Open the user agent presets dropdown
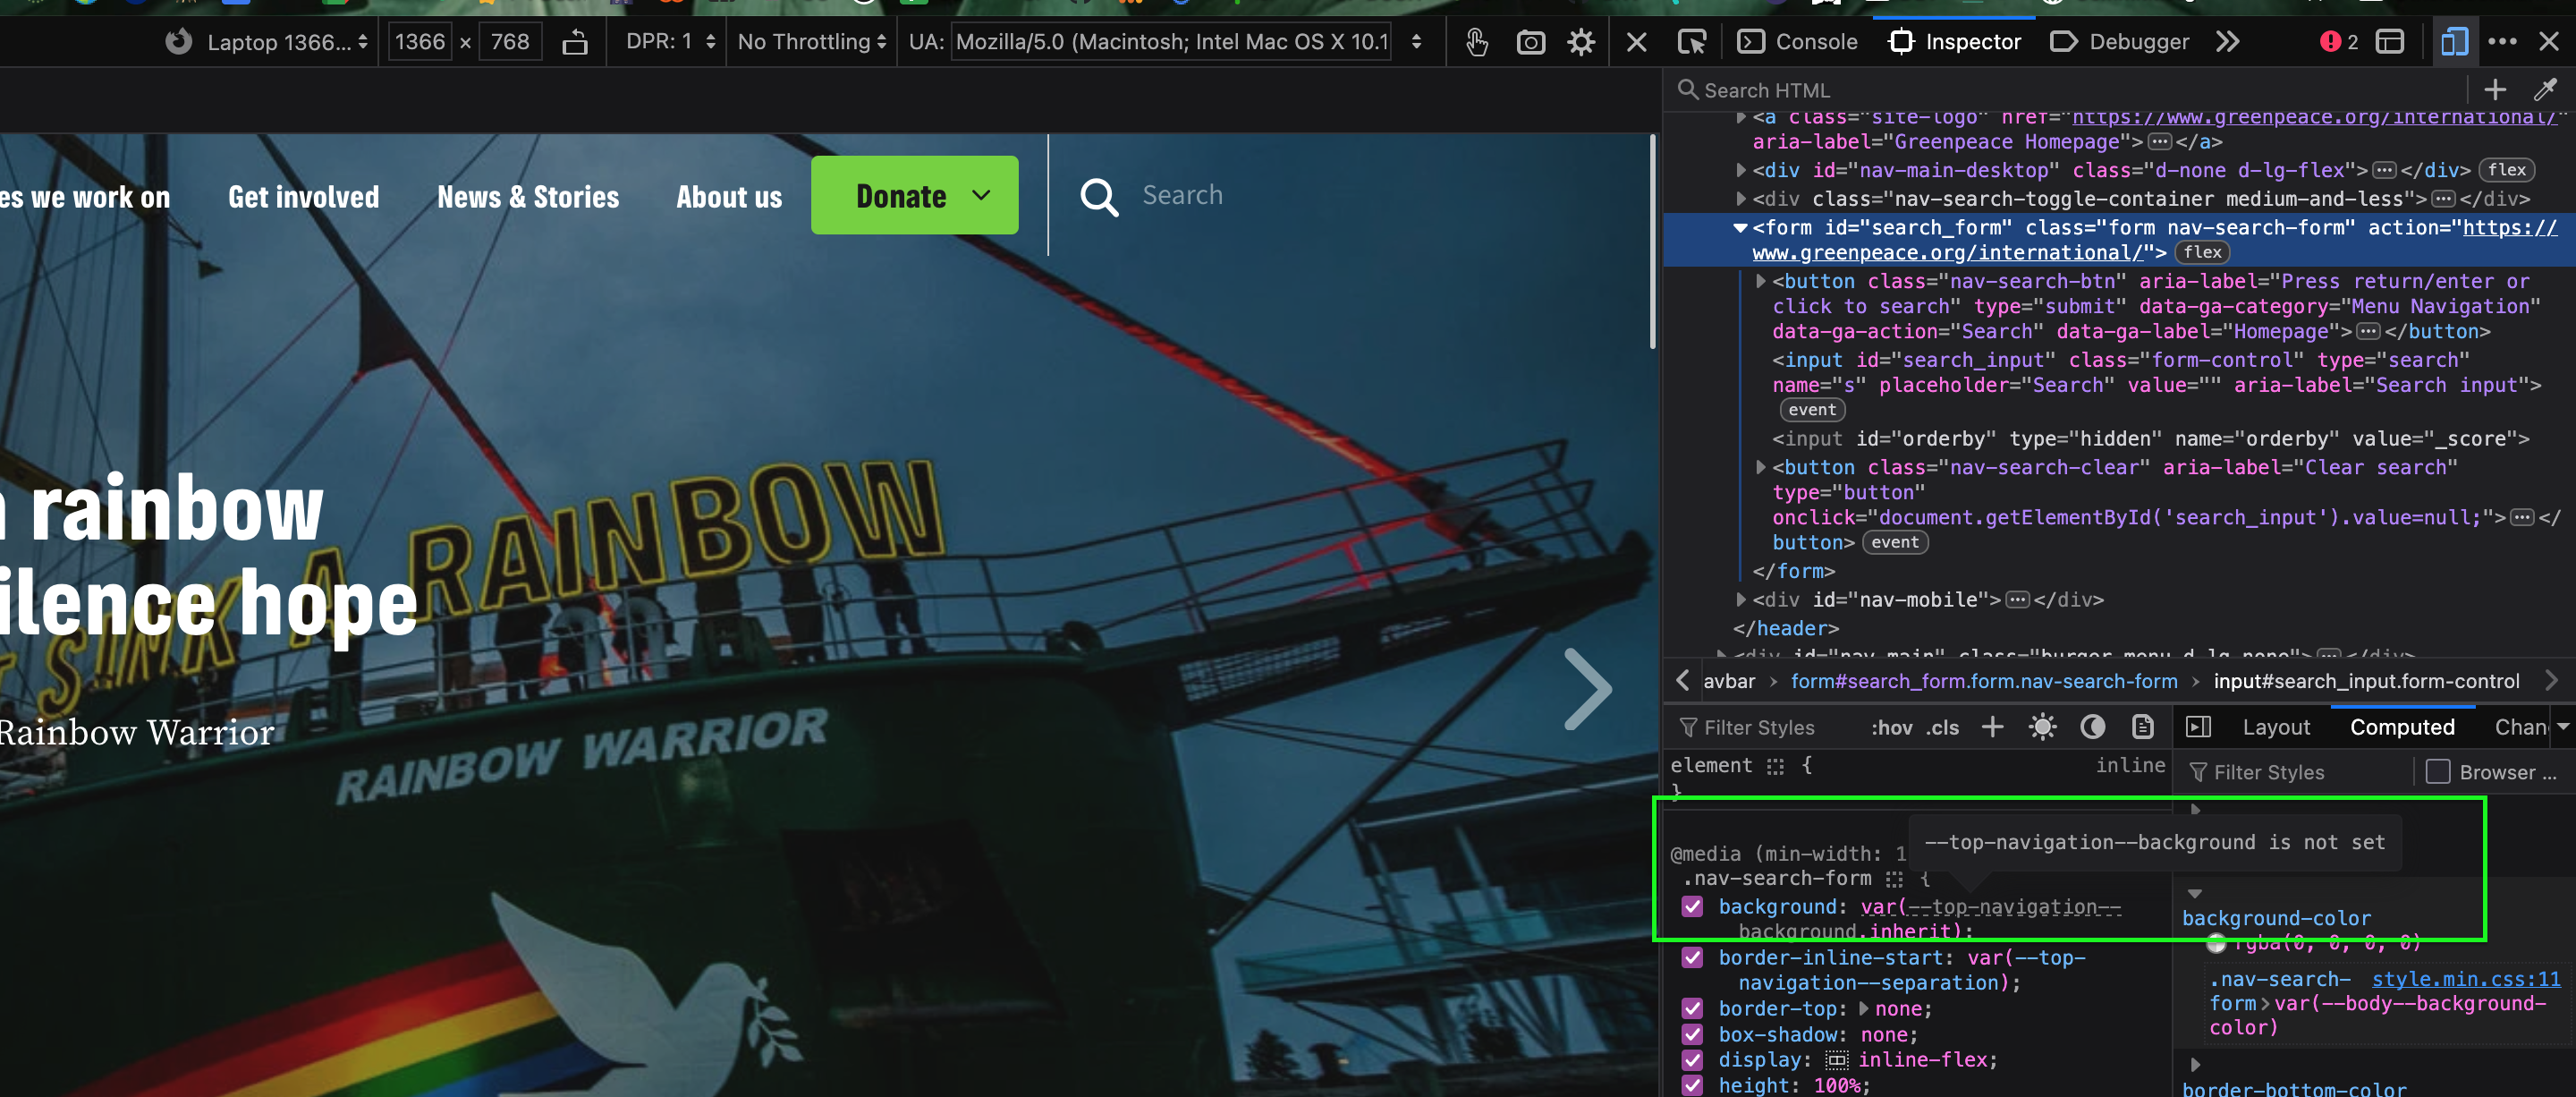 pyautogui.click(x=1416, y=42)
